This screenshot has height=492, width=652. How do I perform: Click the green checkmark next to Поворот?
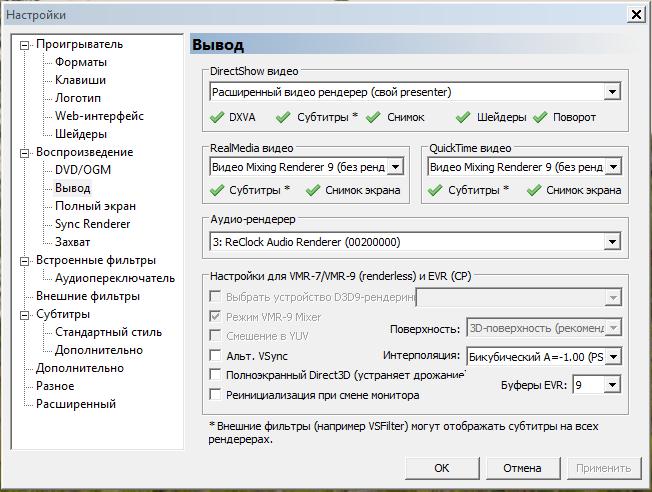tap(540, 117)
